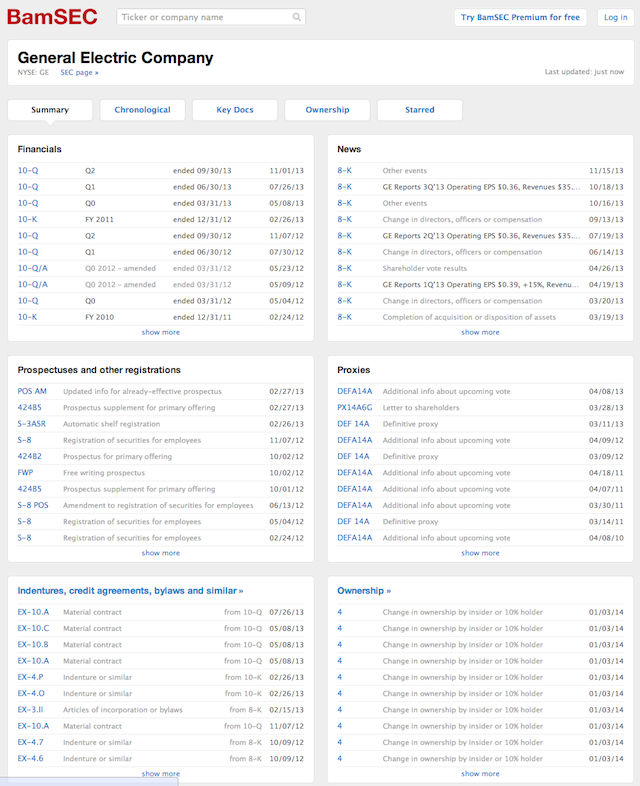
Task: Open the EX-4.O indenture exhibit
Action: [x=31, y=693]
